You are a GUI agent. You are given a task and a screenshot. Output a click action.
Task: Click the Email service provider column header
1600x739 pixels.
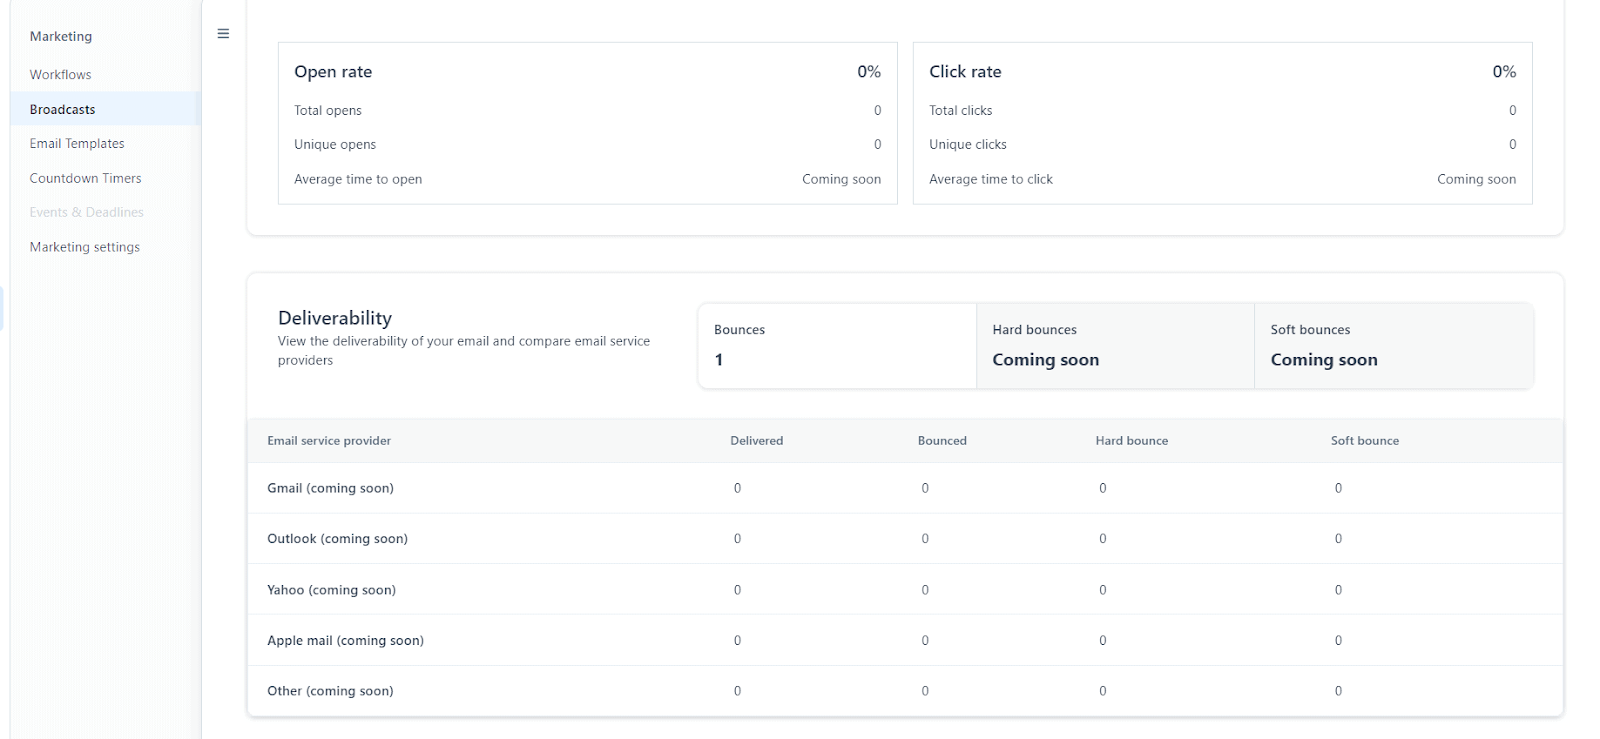click(329, 441)
